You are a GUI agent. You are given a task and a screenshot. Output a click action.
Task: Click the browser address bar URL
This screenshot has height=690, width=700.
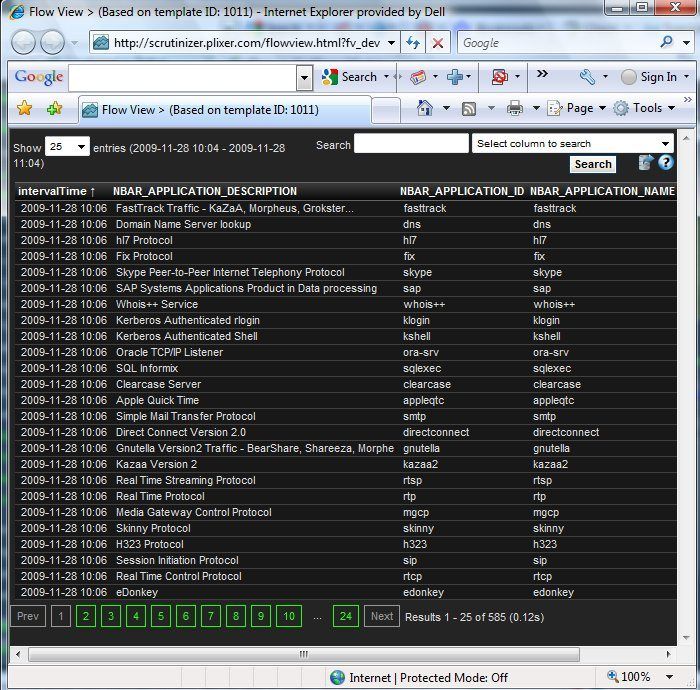click(x=247, y=43)
